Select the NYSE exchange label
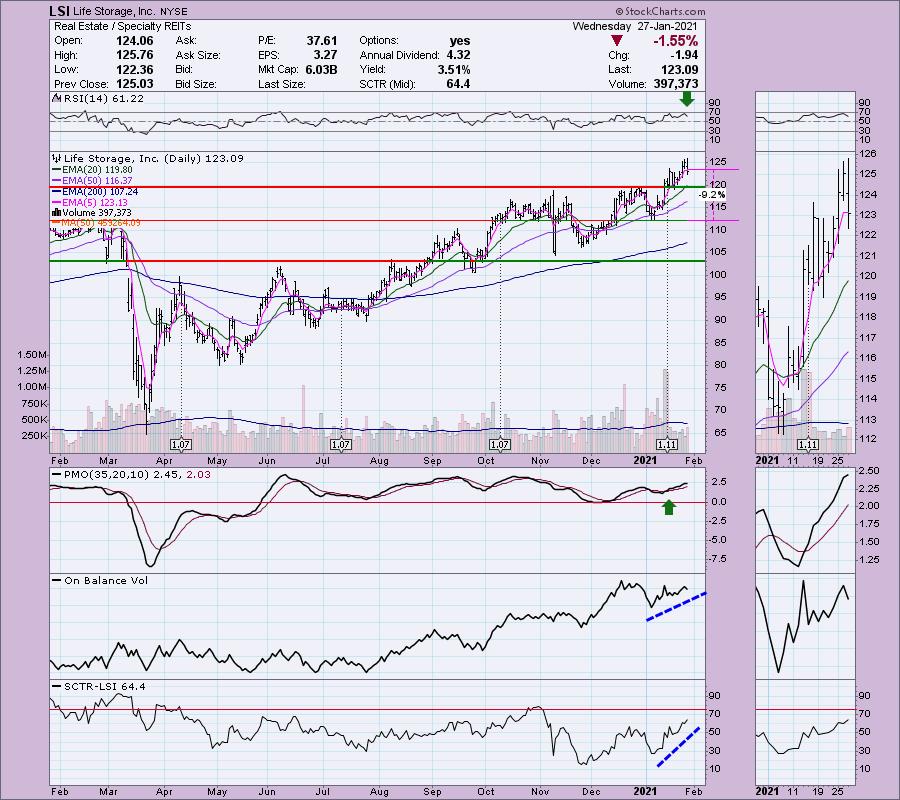900x800 pixels. point(174,11)
